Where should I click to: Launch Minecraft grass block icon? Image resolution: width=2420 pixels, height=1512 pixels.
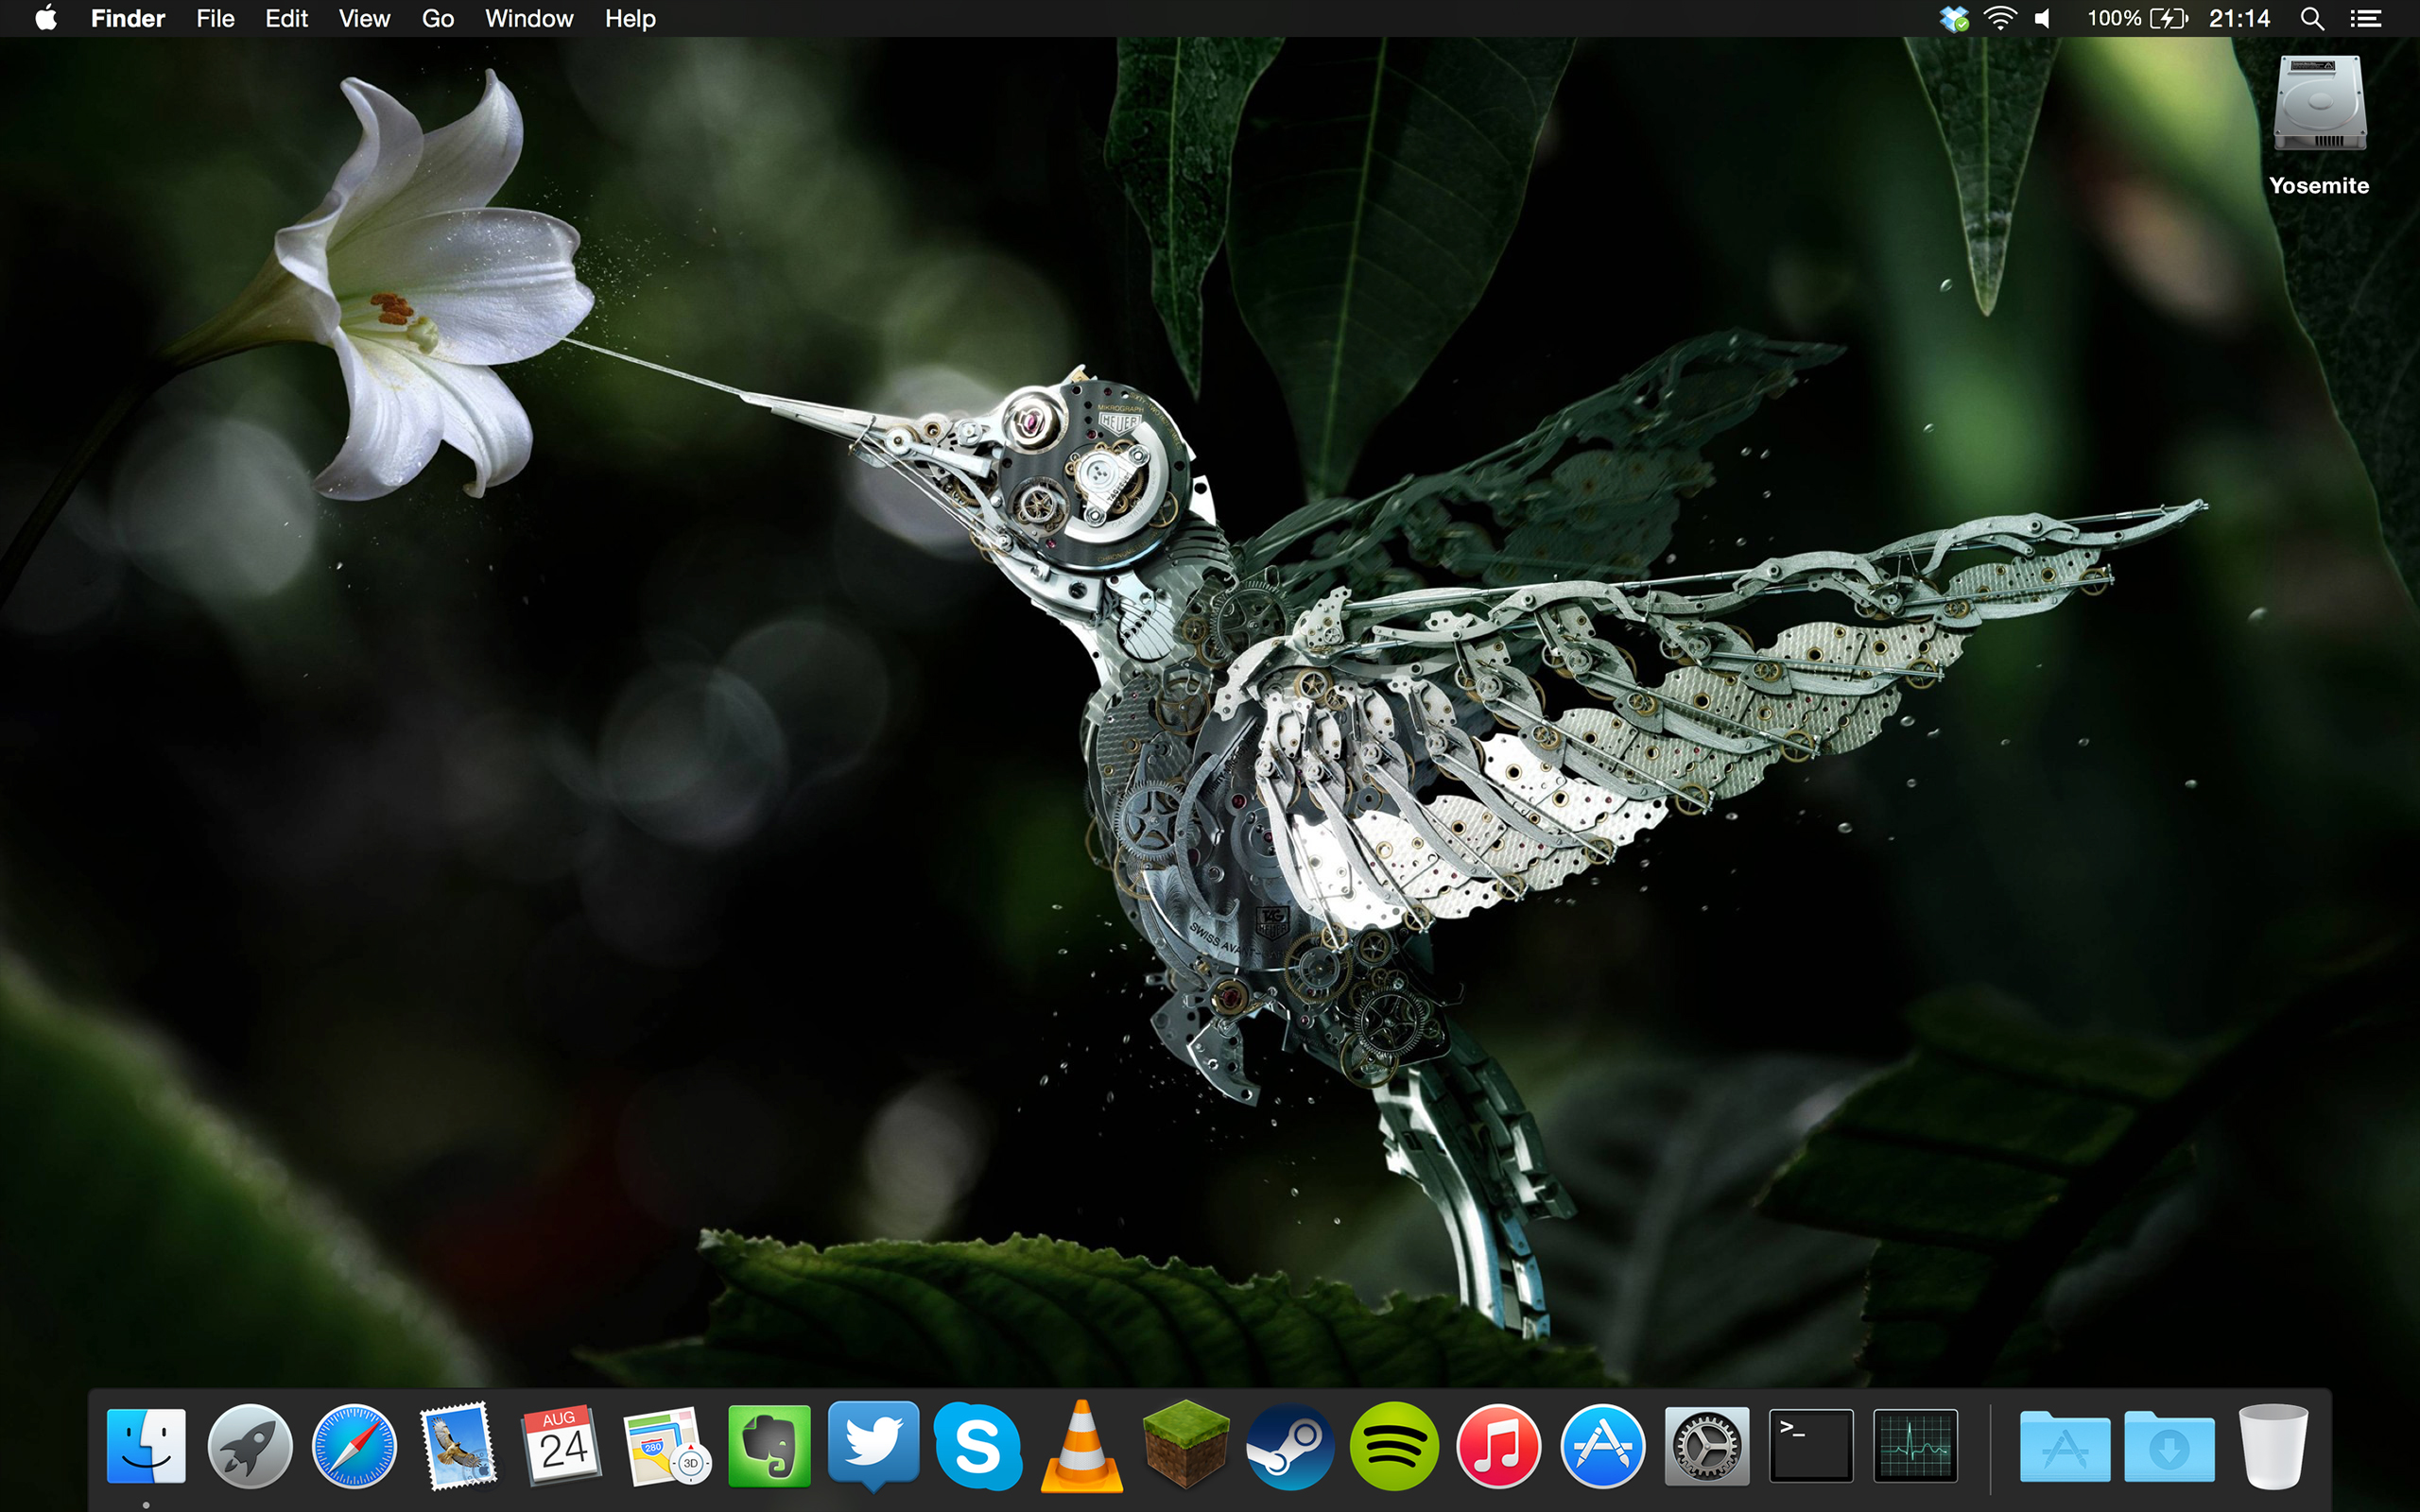pyautogui.click(x=1185, y=1444)
